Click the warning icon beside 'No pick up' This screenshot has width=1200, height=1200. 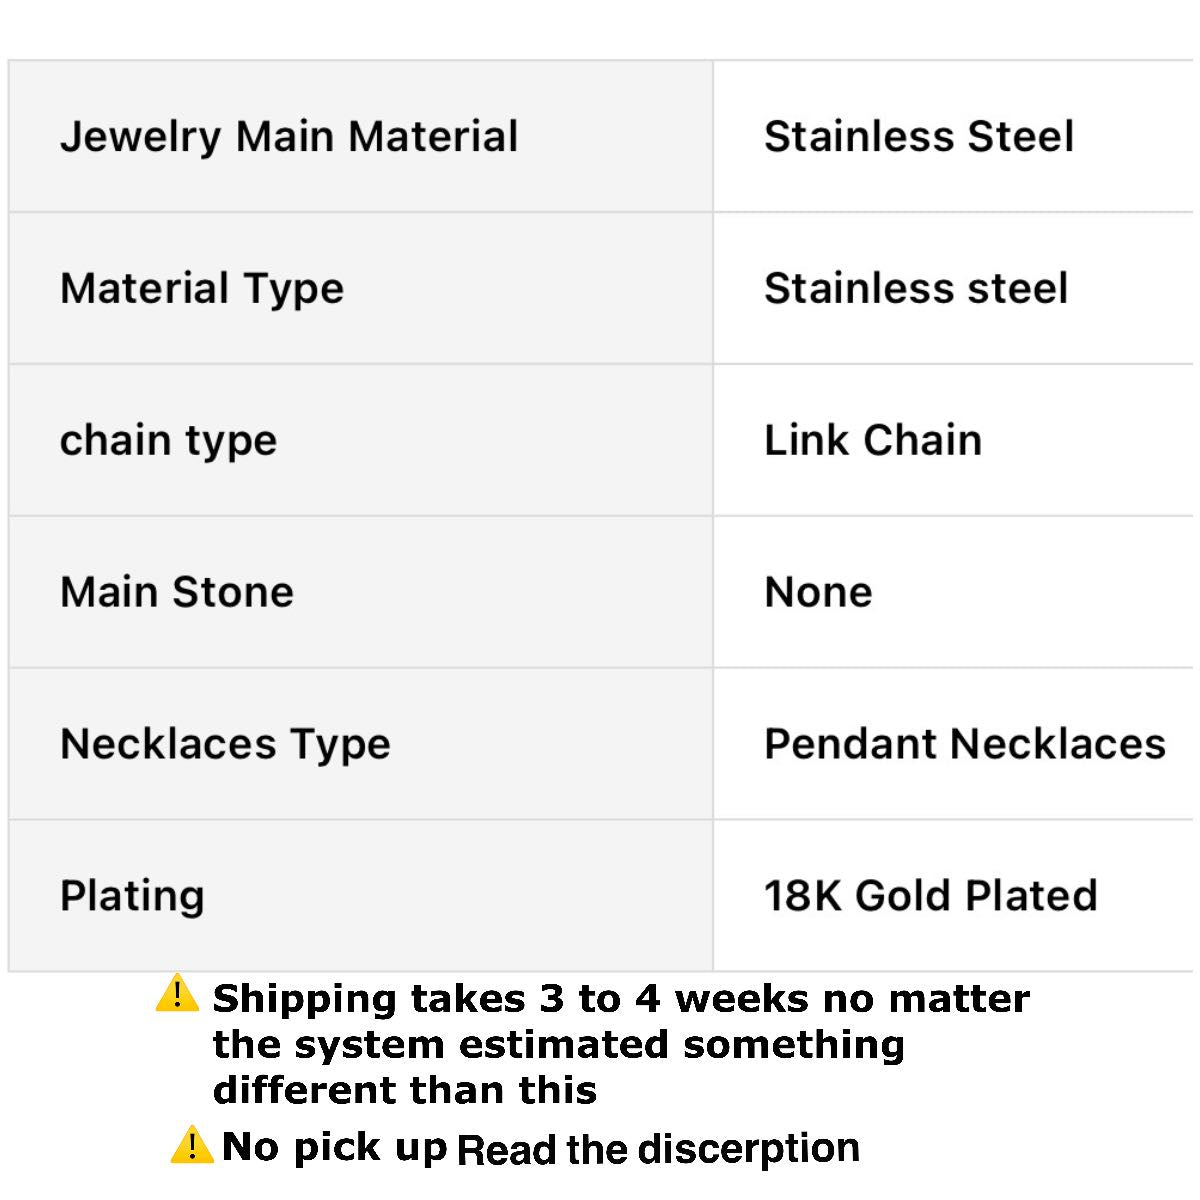pos(191,1144)
